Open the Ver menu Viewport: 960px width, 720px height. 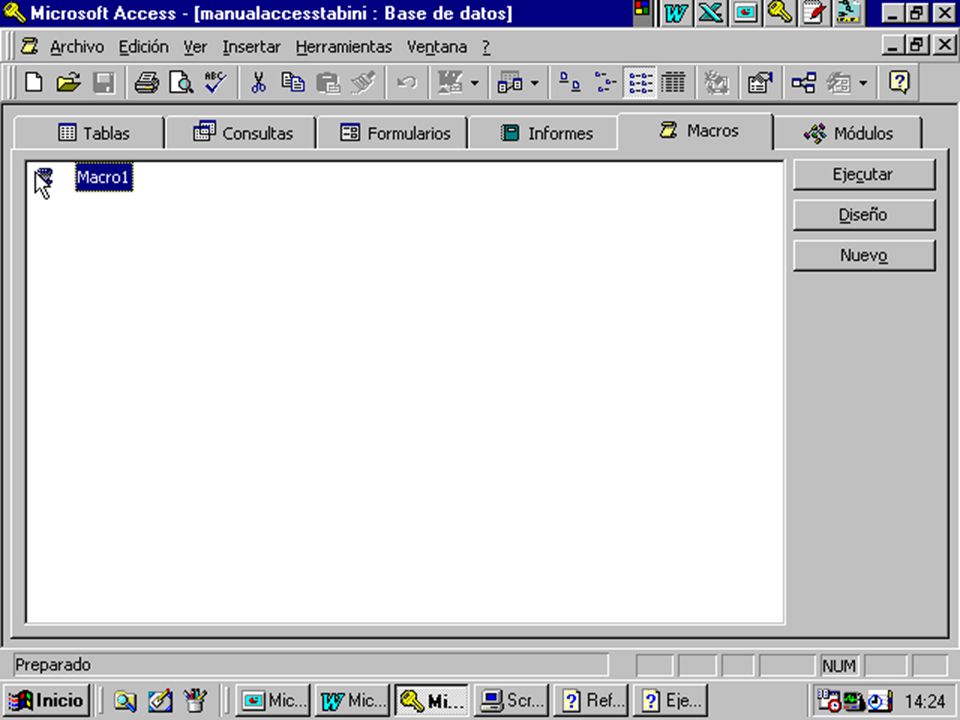(195, 47)
